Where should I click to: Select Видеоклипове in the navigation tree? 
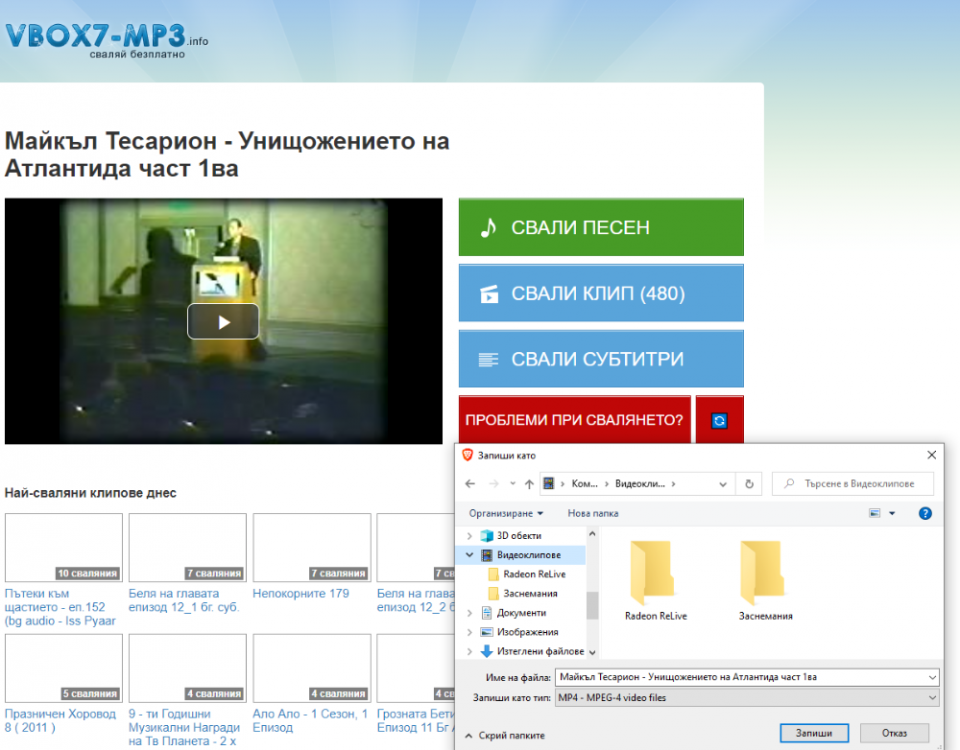tap(528, 555)
